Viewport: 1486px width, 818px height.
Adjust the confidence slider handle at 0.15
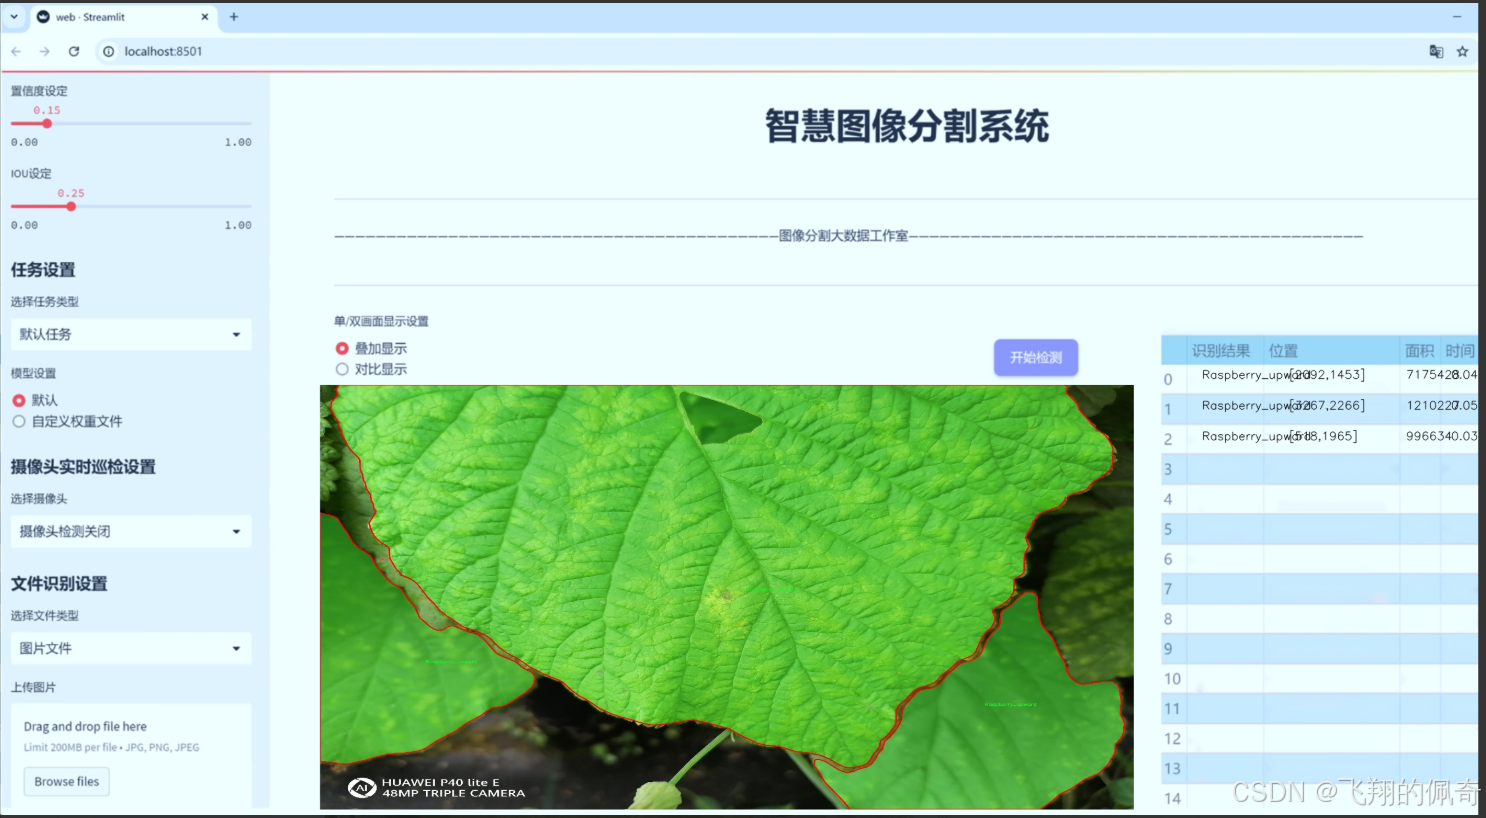click(47, 124)
